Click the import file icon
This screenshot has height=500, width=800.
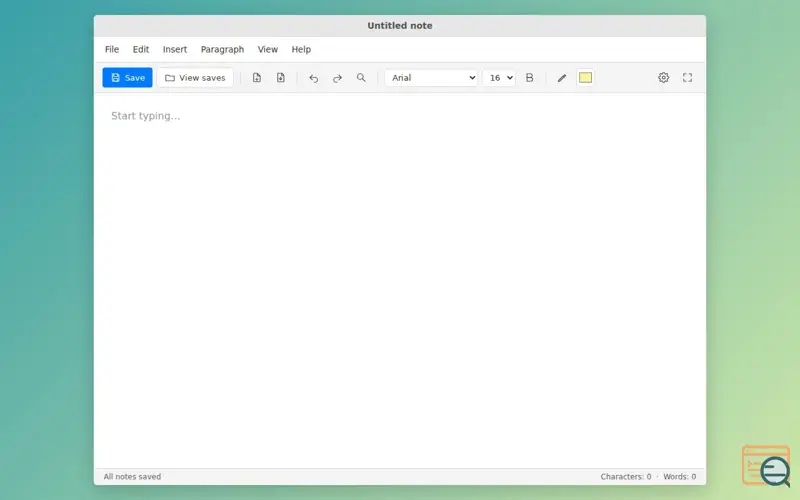(x=257, y=78)
